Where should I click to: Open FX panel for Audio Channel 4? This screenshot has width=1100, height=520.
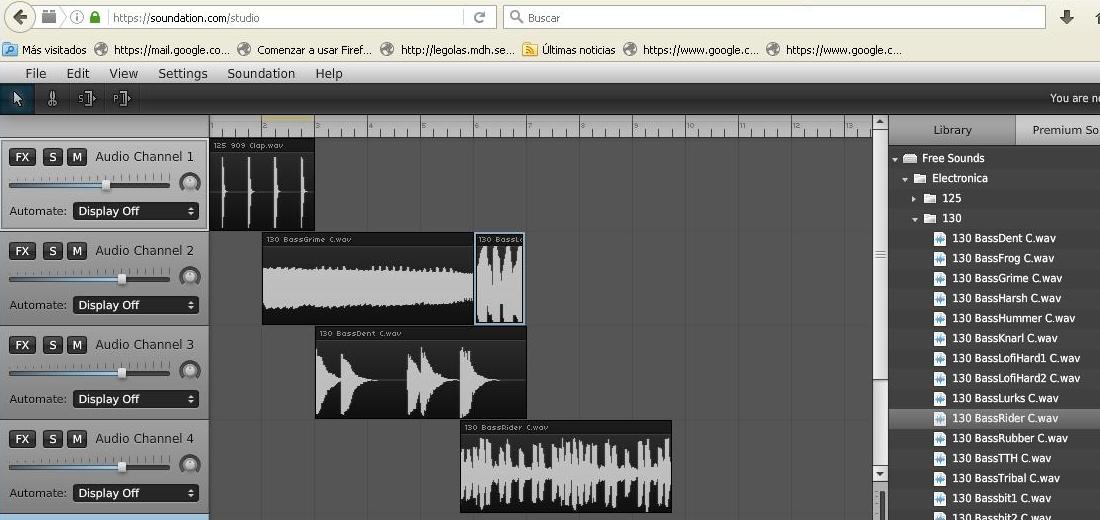[x=22, y=439]
